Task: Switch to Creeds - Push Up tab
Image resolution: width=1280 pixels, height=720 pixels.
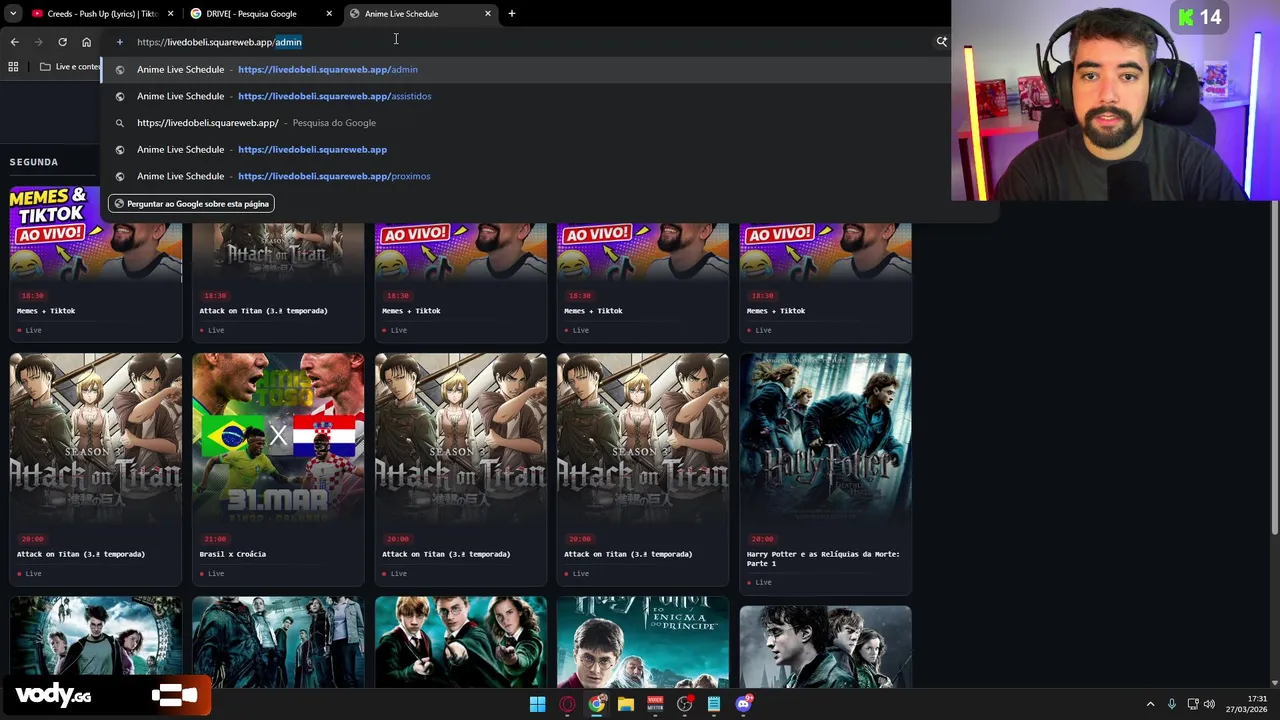Action: click(100, 14)
